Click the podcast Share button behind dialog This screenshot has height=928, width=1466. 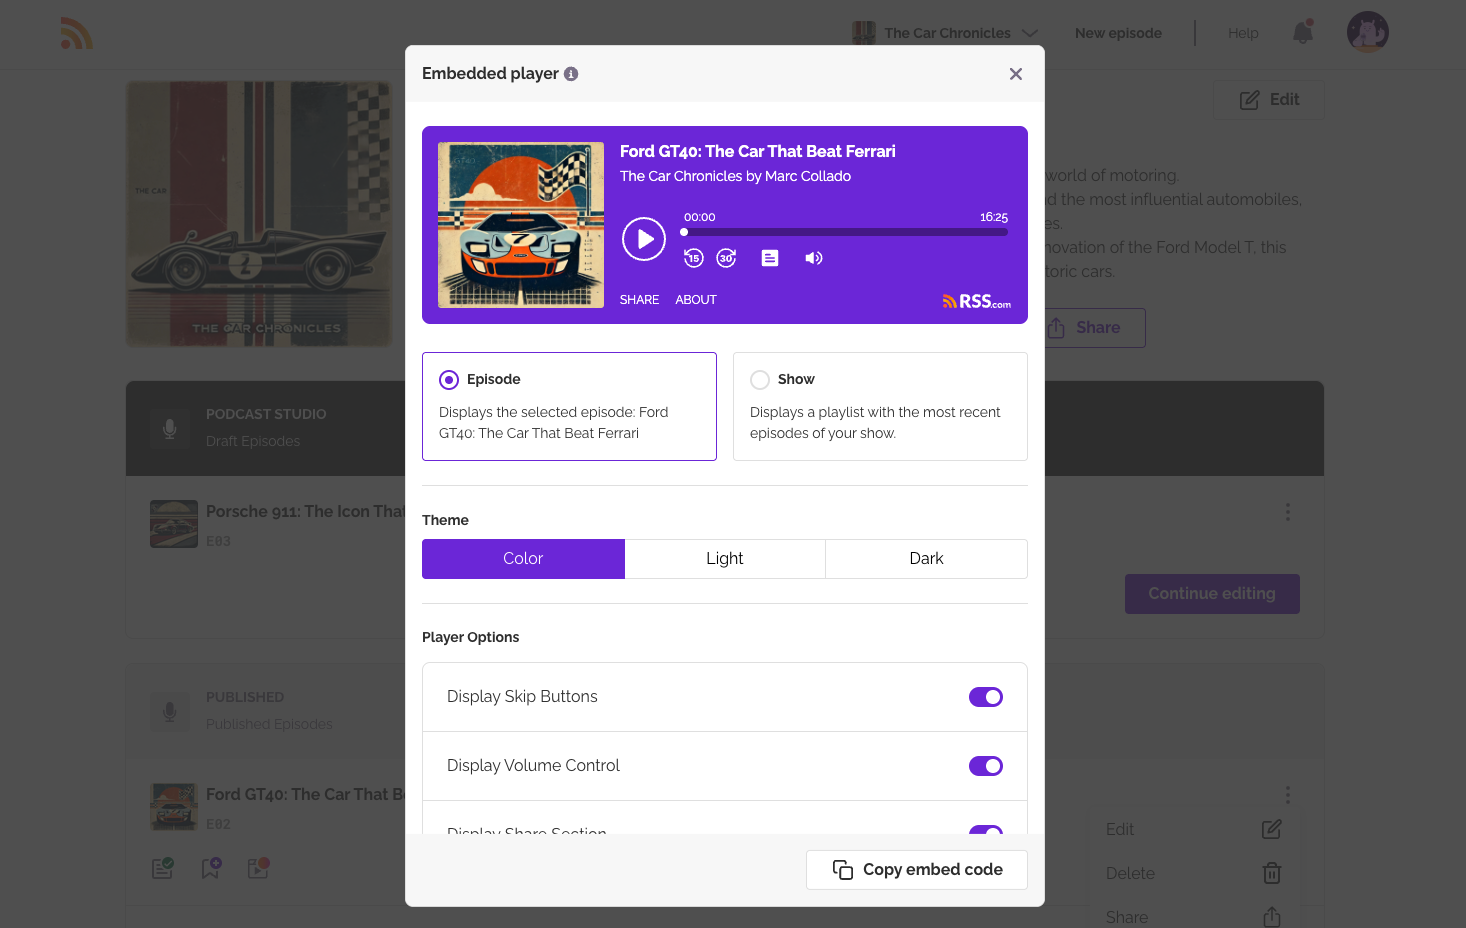(1095, 328)
